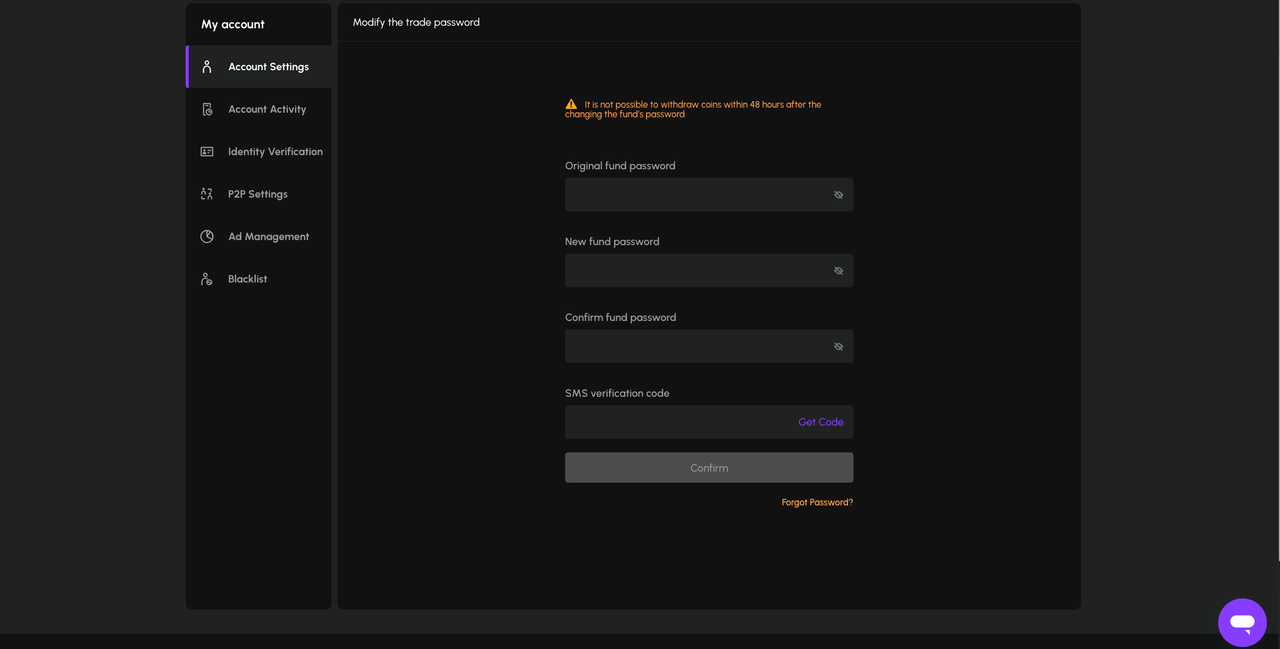Go to Identity Verification section

click(258, 152)
